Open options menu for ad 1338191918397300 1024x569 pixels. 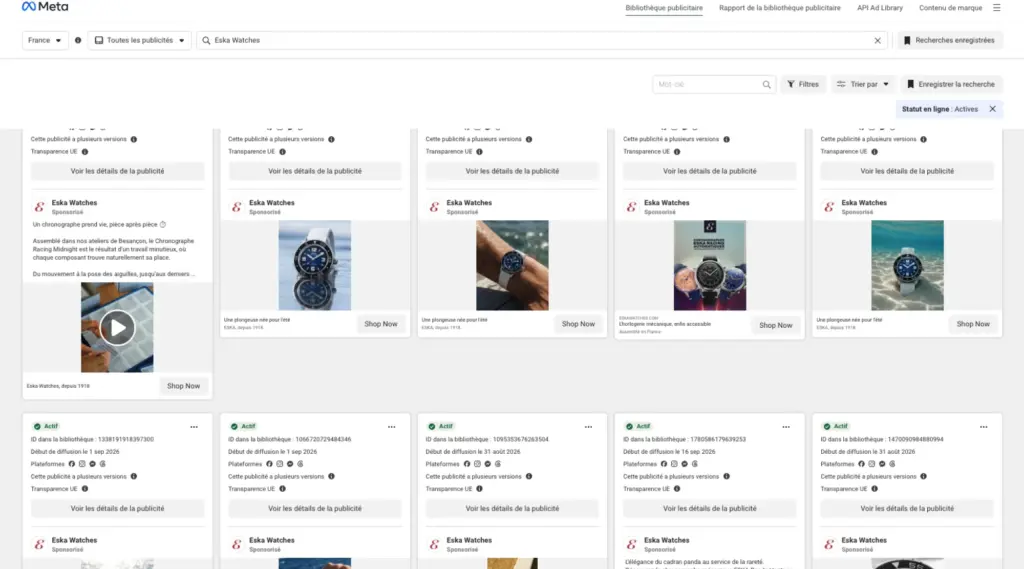click(x=194, y=427)
